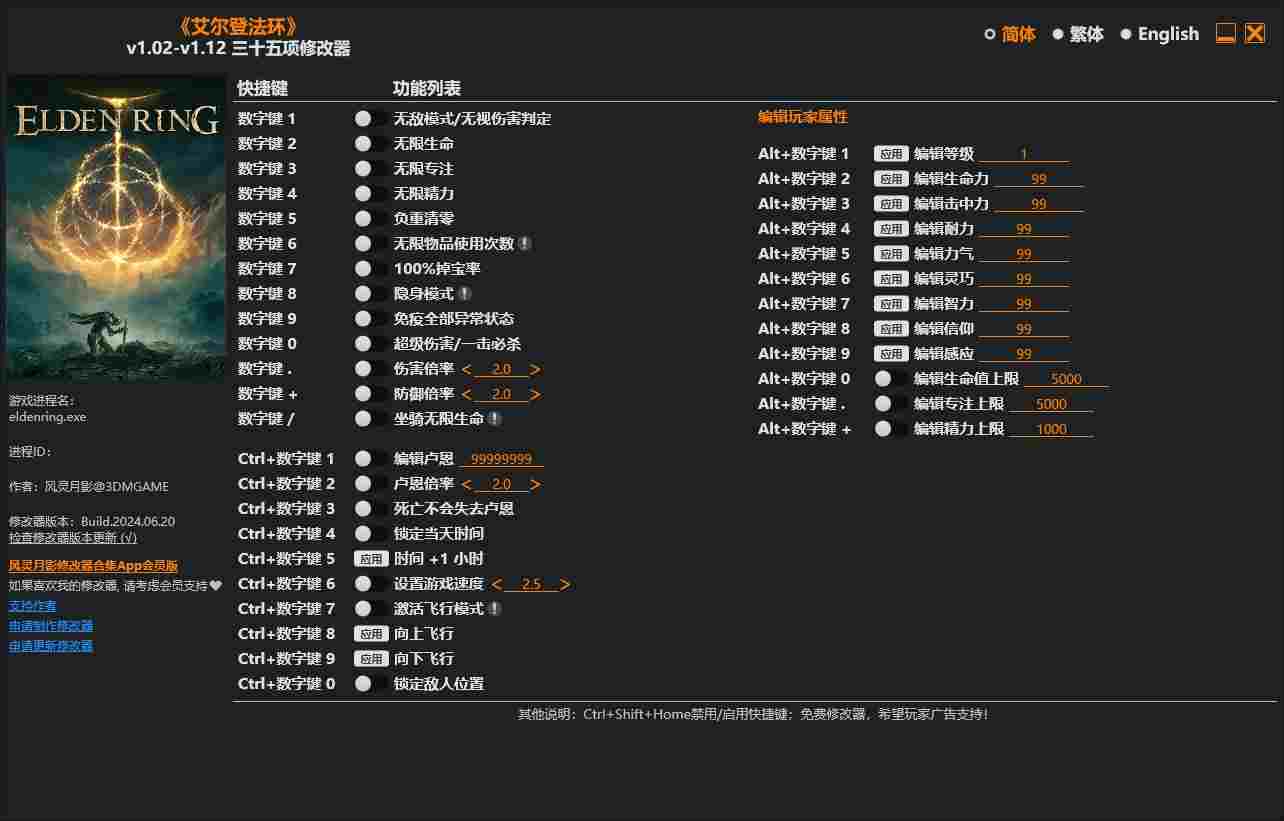Decrease 设置游戏速度 with left arrow
The height and width of the screenshot is (821, 1284).
(x=496, y=584)
